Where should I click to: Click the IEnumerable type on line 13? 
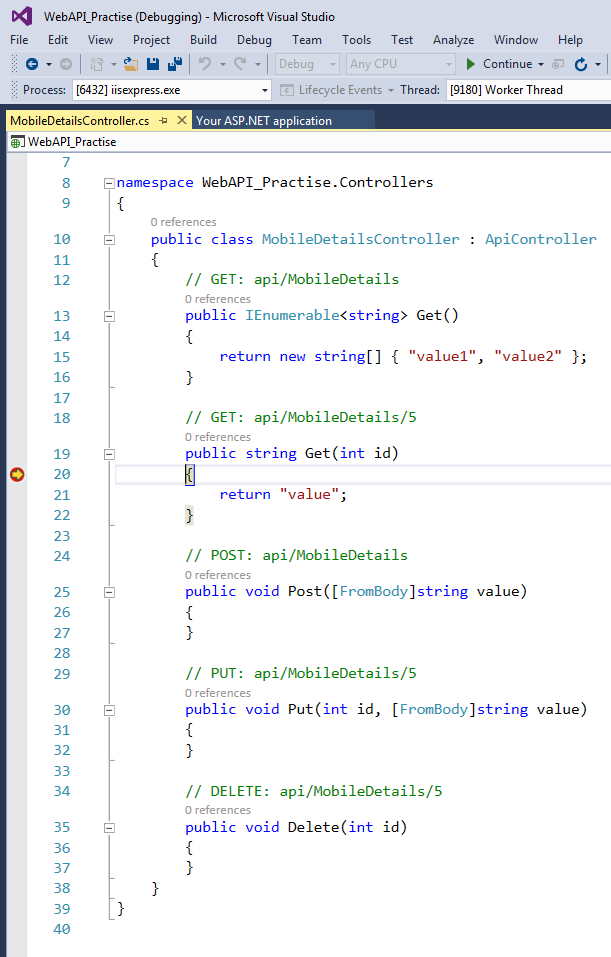(292, 316)
